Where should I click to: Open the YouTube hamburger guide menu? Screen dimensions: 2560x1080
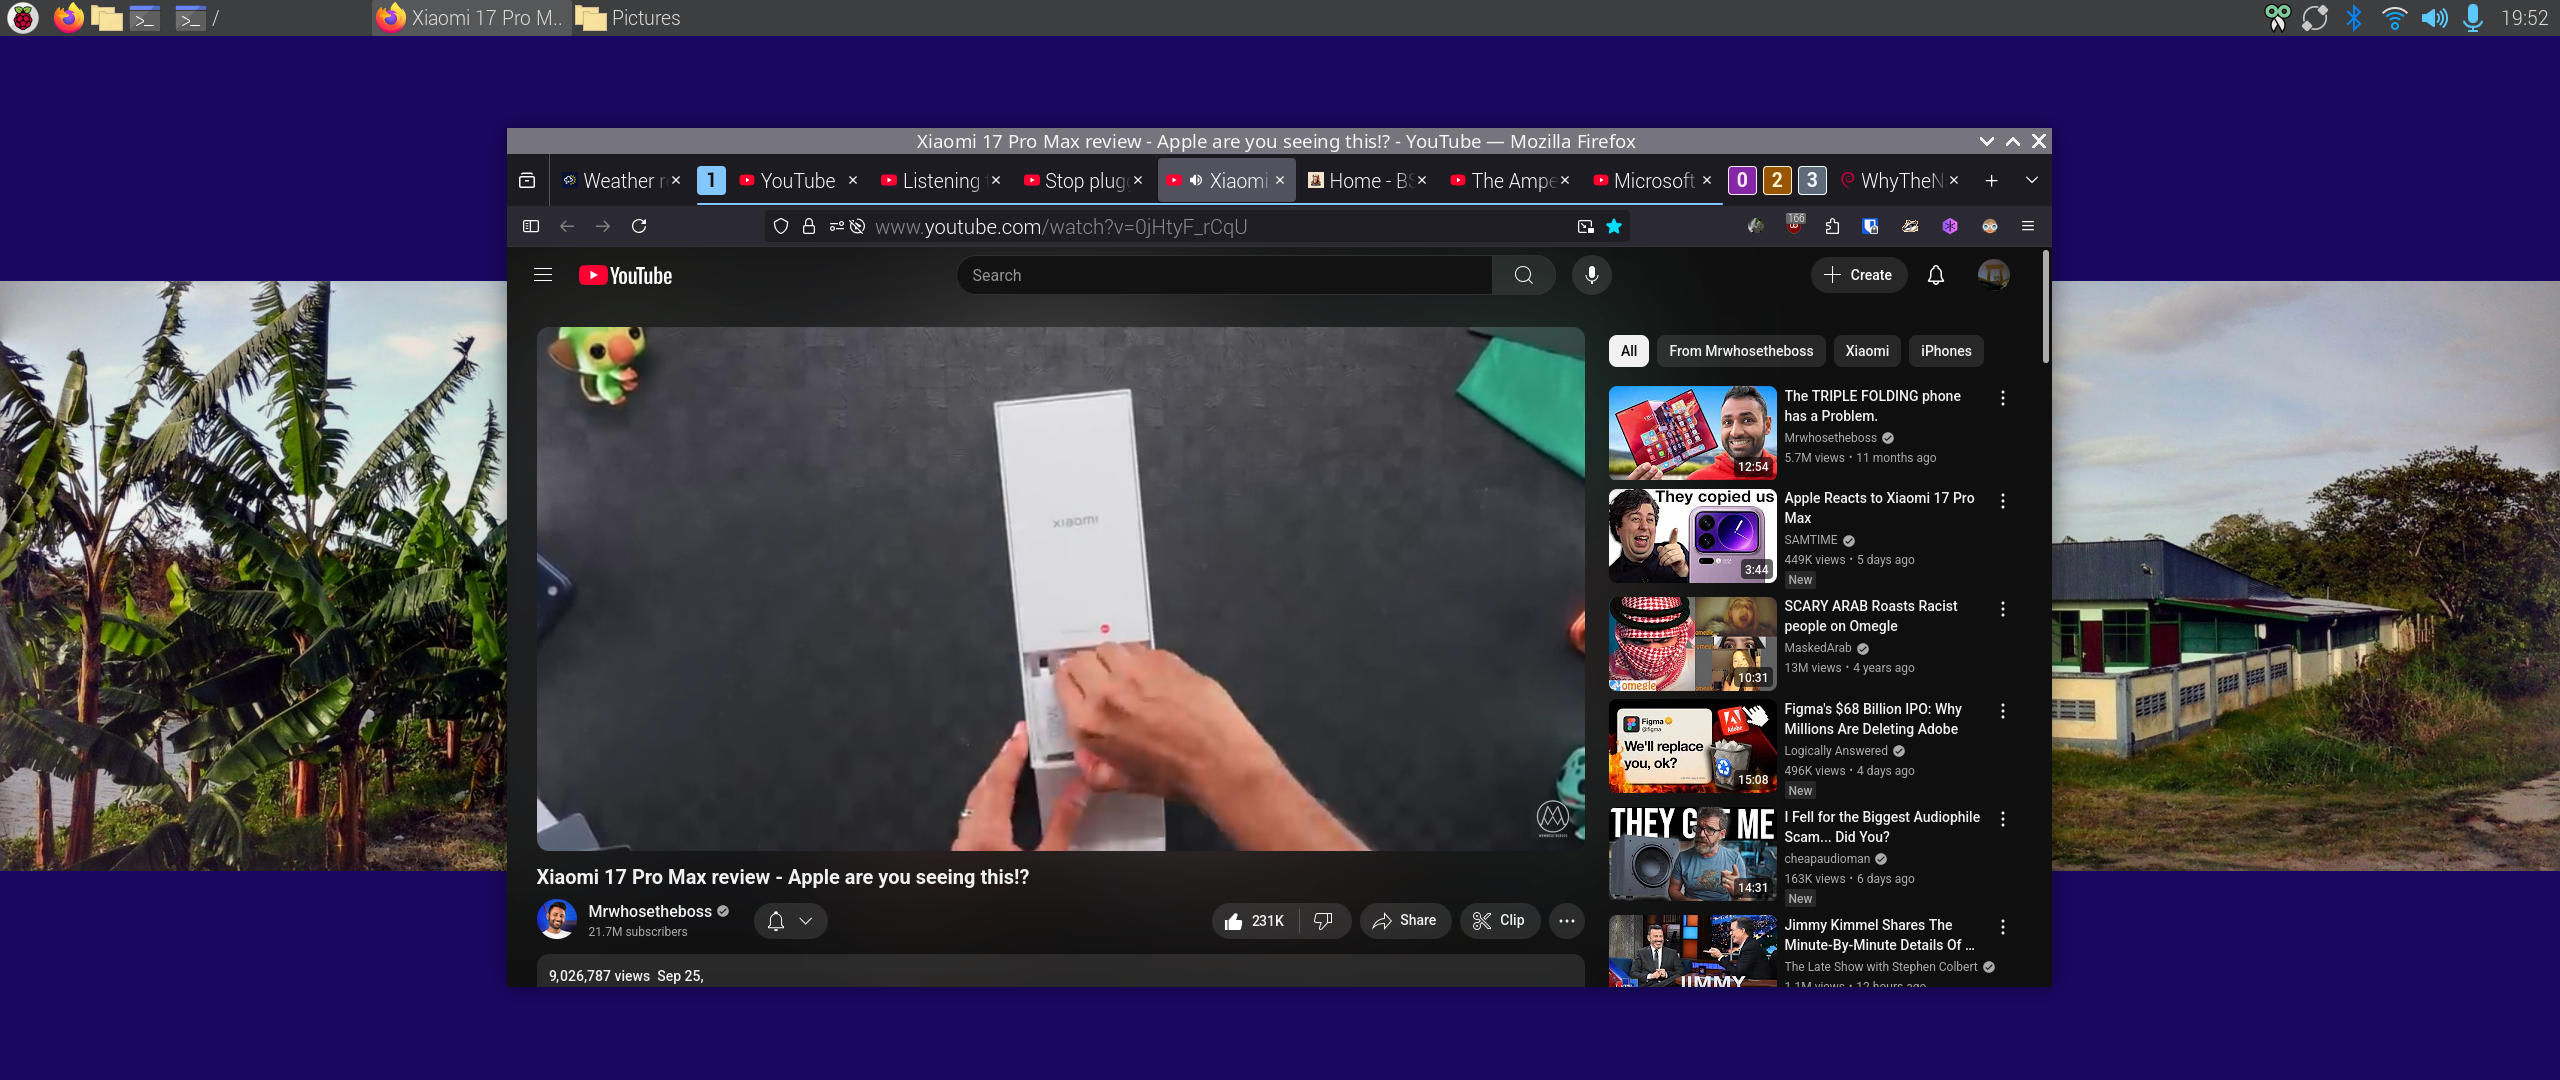[x=543, y=275]
